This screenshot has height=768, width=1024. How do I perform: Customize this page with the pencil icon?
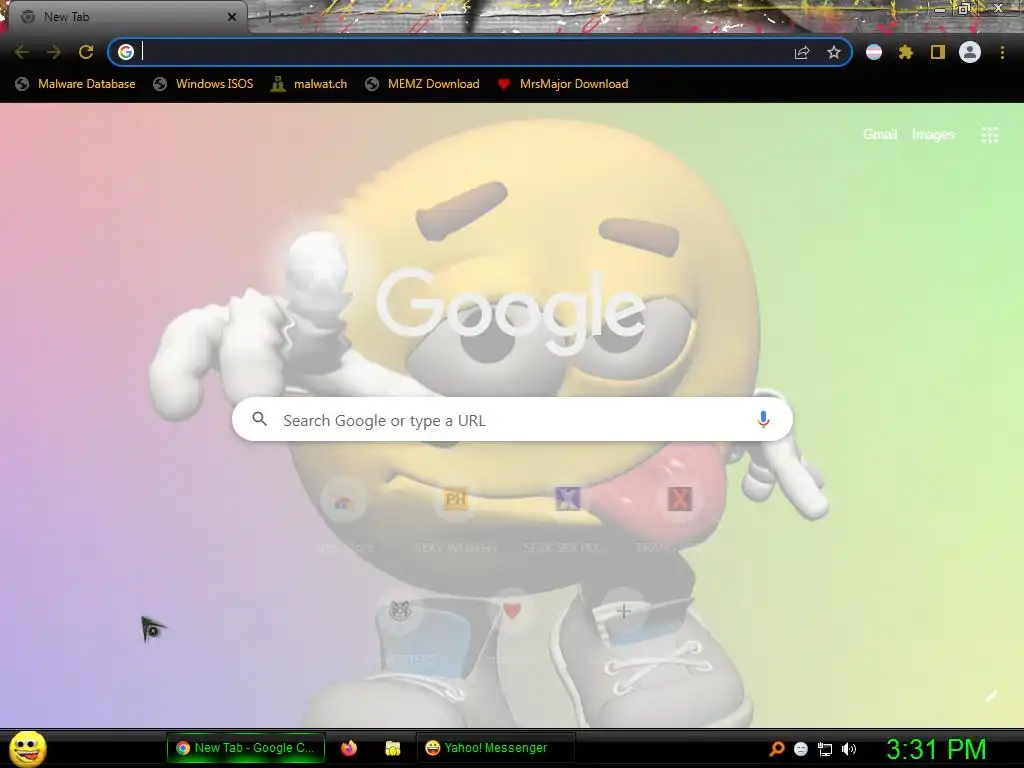tap(991, 696)
